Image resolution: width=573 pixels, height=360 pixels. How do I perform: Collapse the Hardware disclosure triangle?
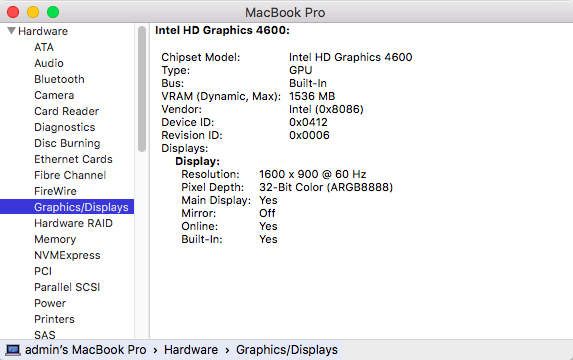11,31
